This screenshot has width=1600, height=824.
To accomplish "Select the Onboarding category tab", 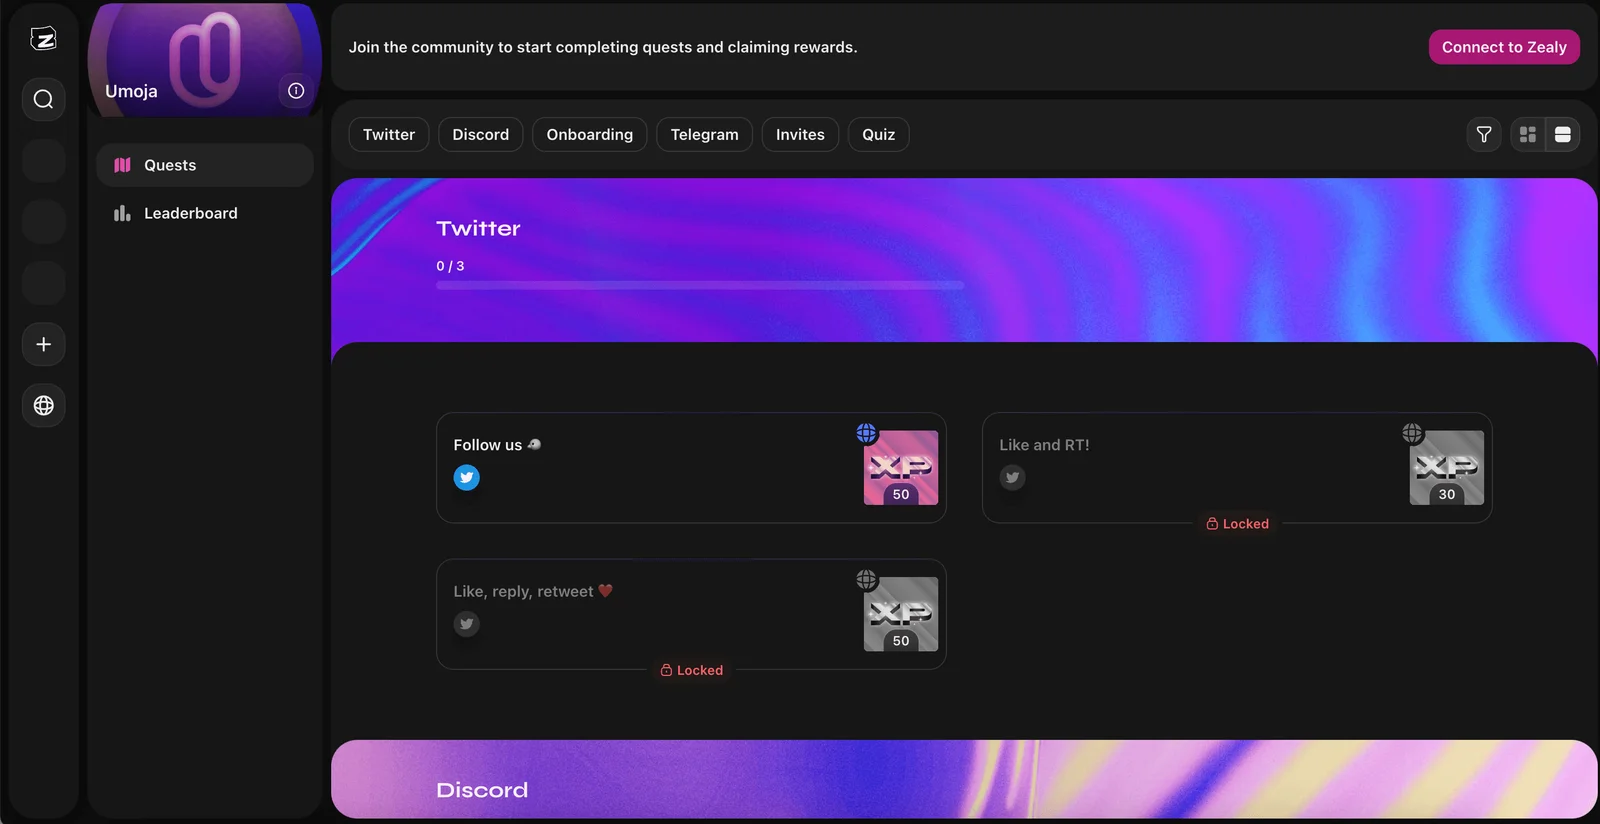I will point(590,134).
